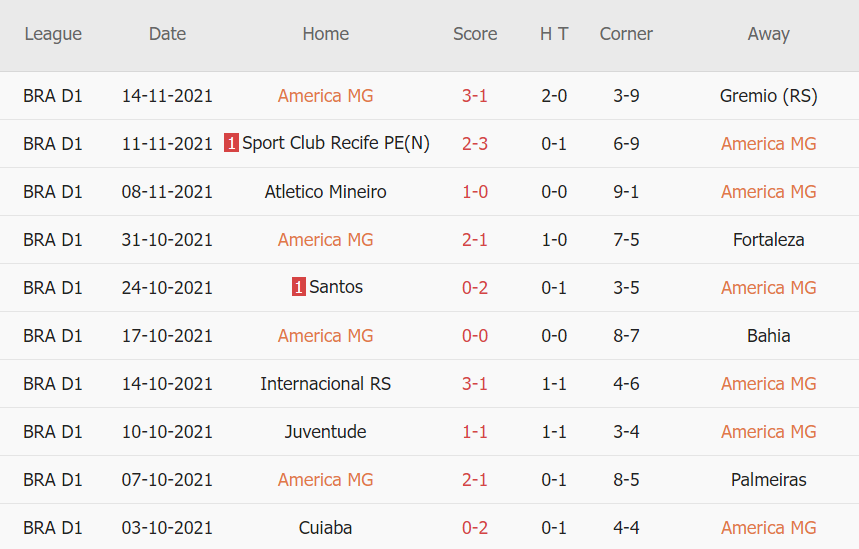Click the Corner column header

pyautogui.click(x=626, y=34)
